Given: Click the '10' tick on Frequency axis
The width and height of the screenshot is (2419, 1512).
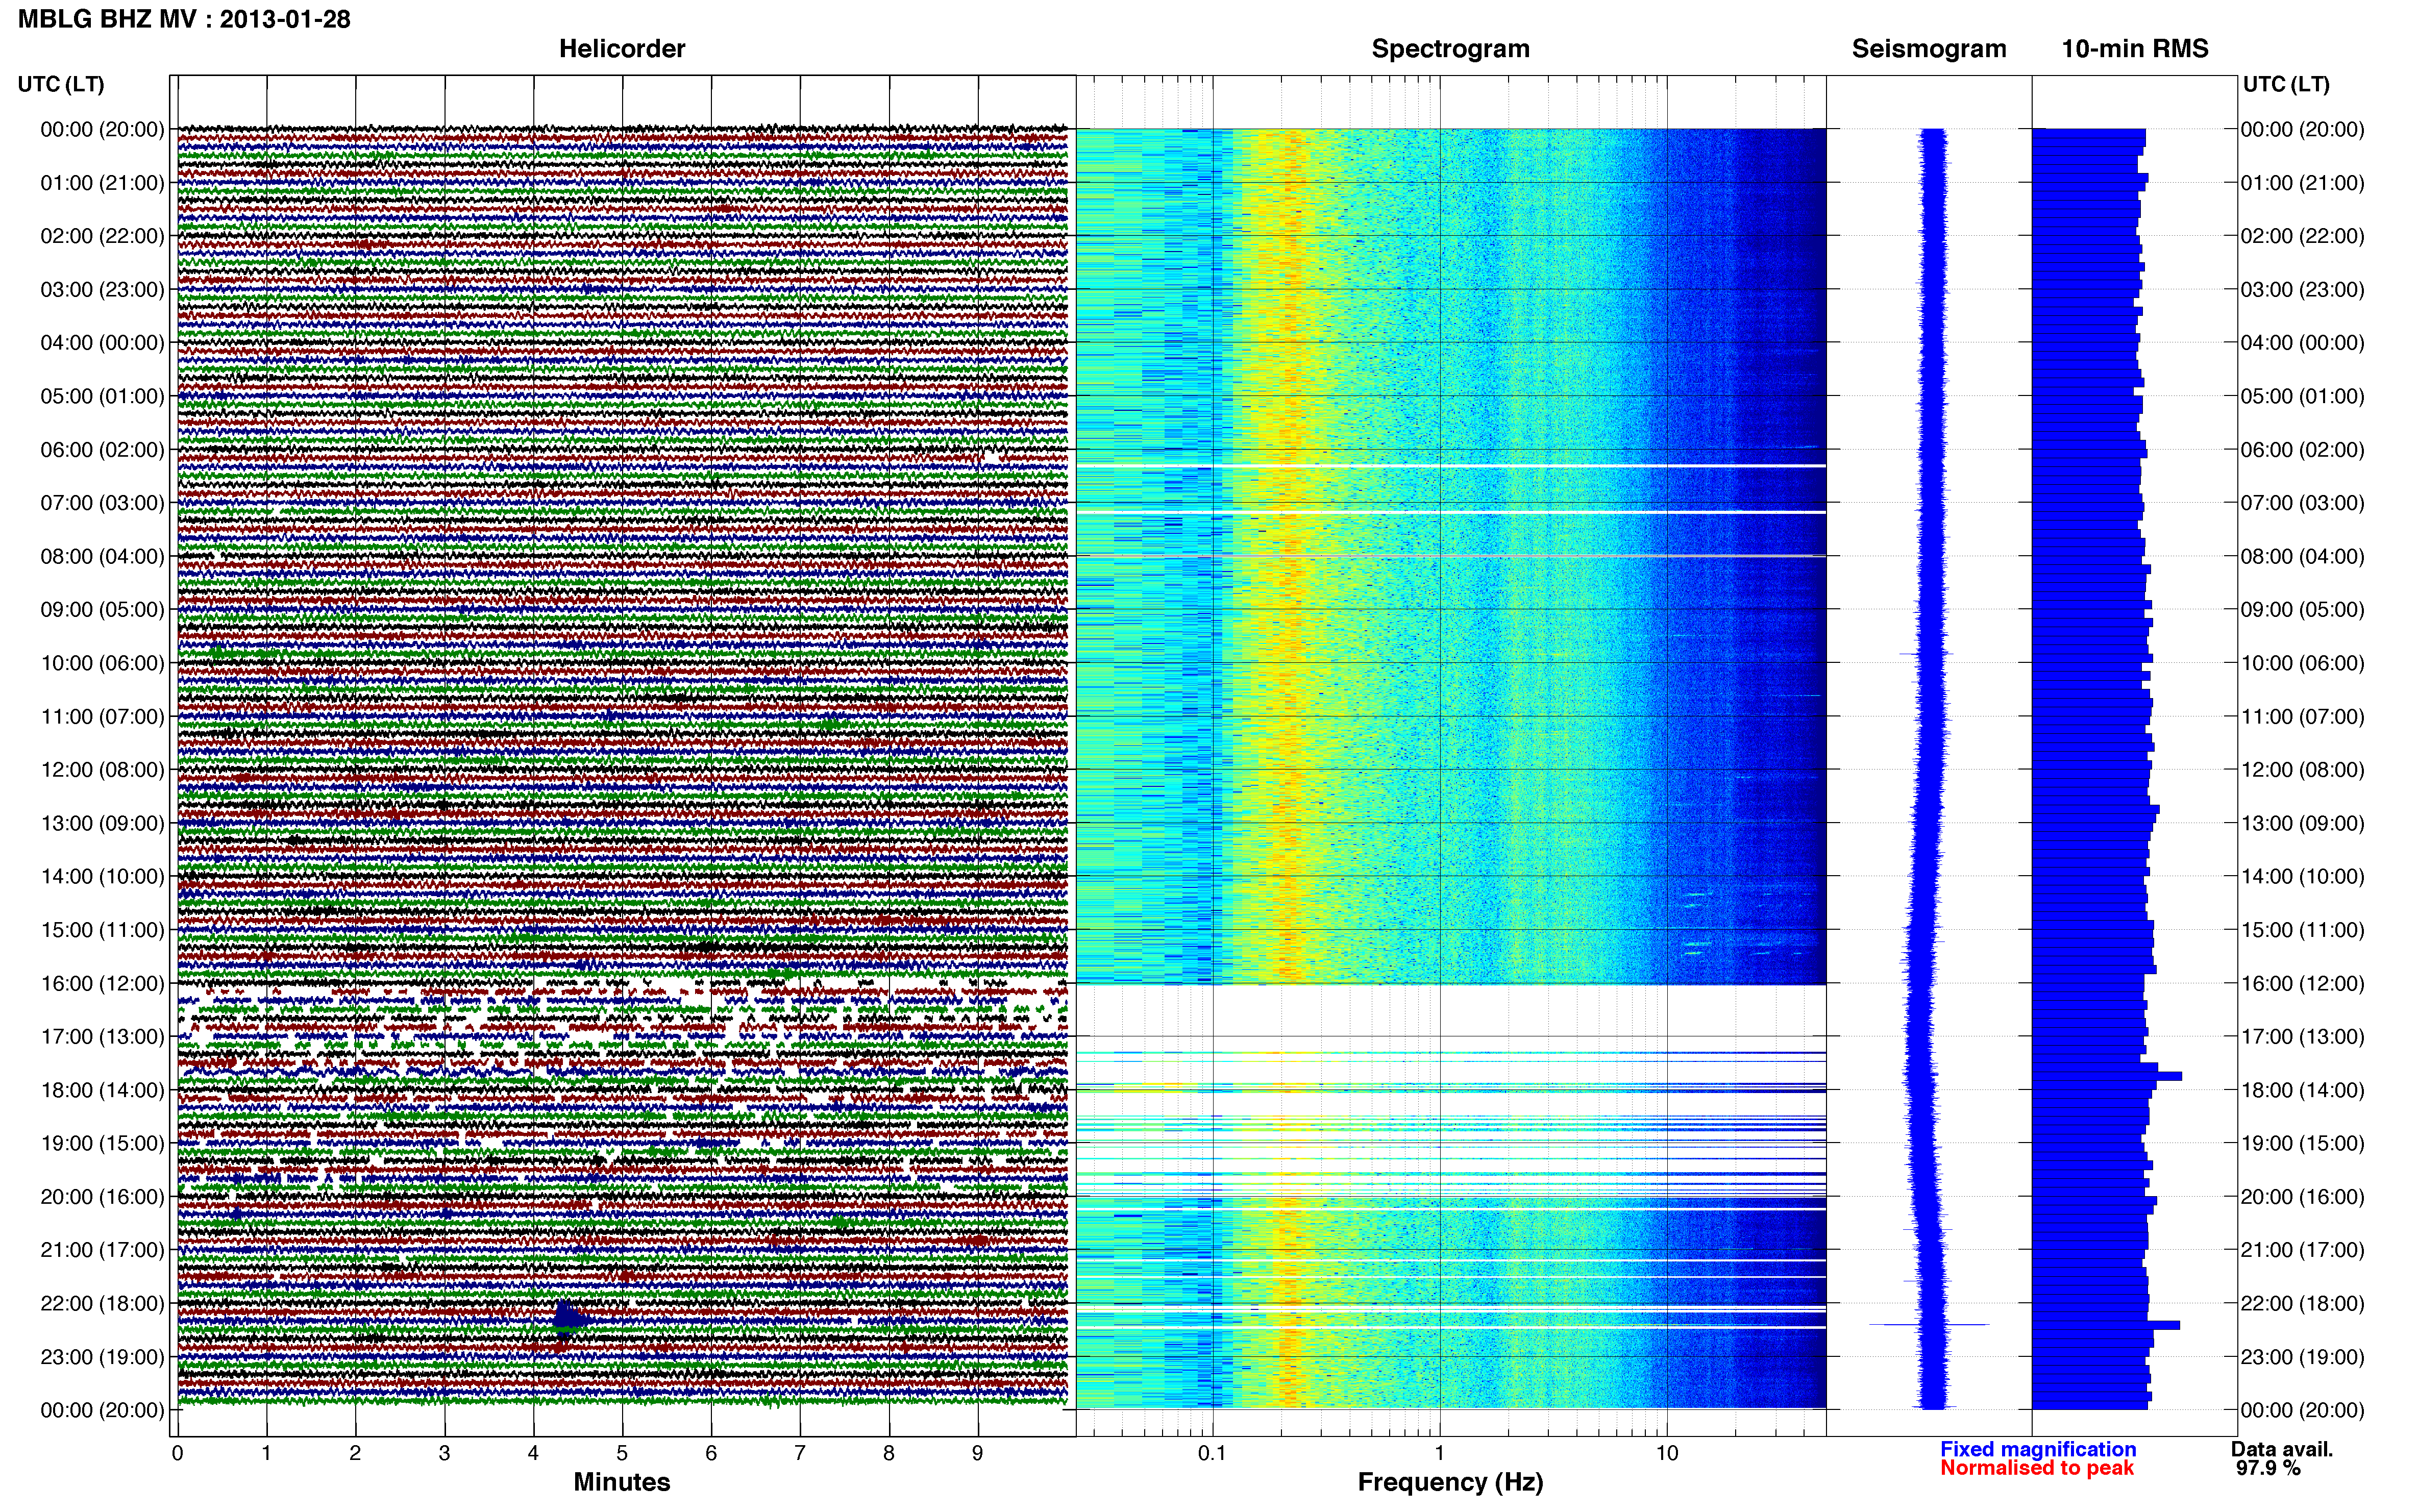Looking at the screenshot, I should click(1666, 1453).
